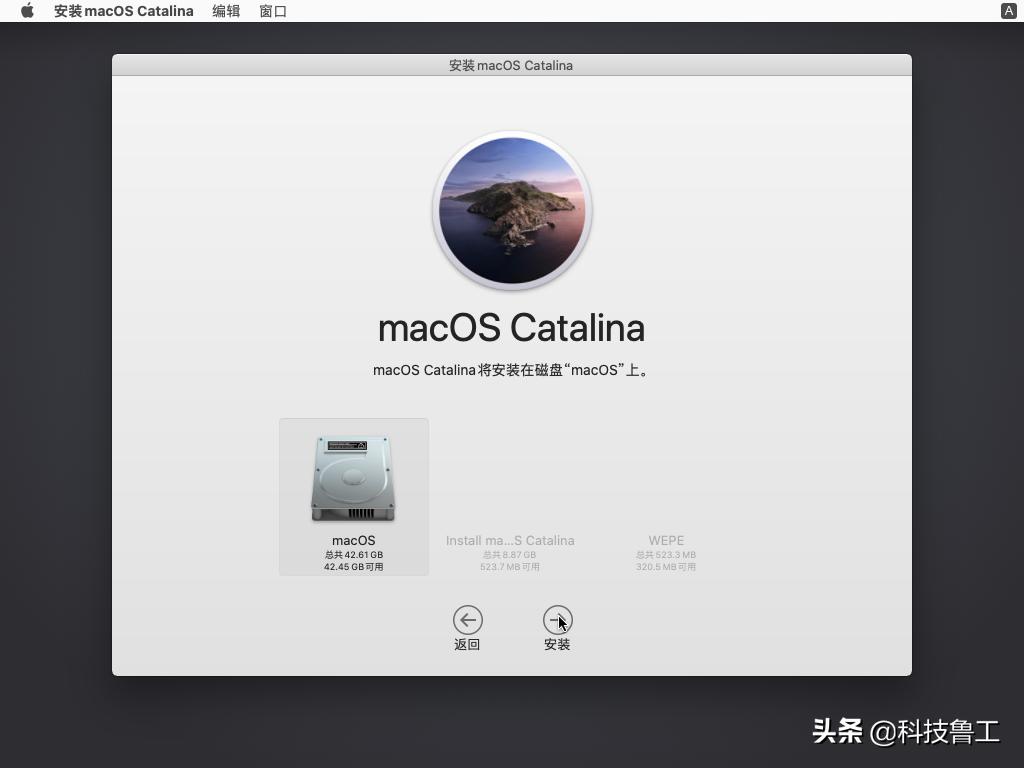Click the install arrow circle icon
Viewport: 1024px width, 768px height.
coord(557,619)
